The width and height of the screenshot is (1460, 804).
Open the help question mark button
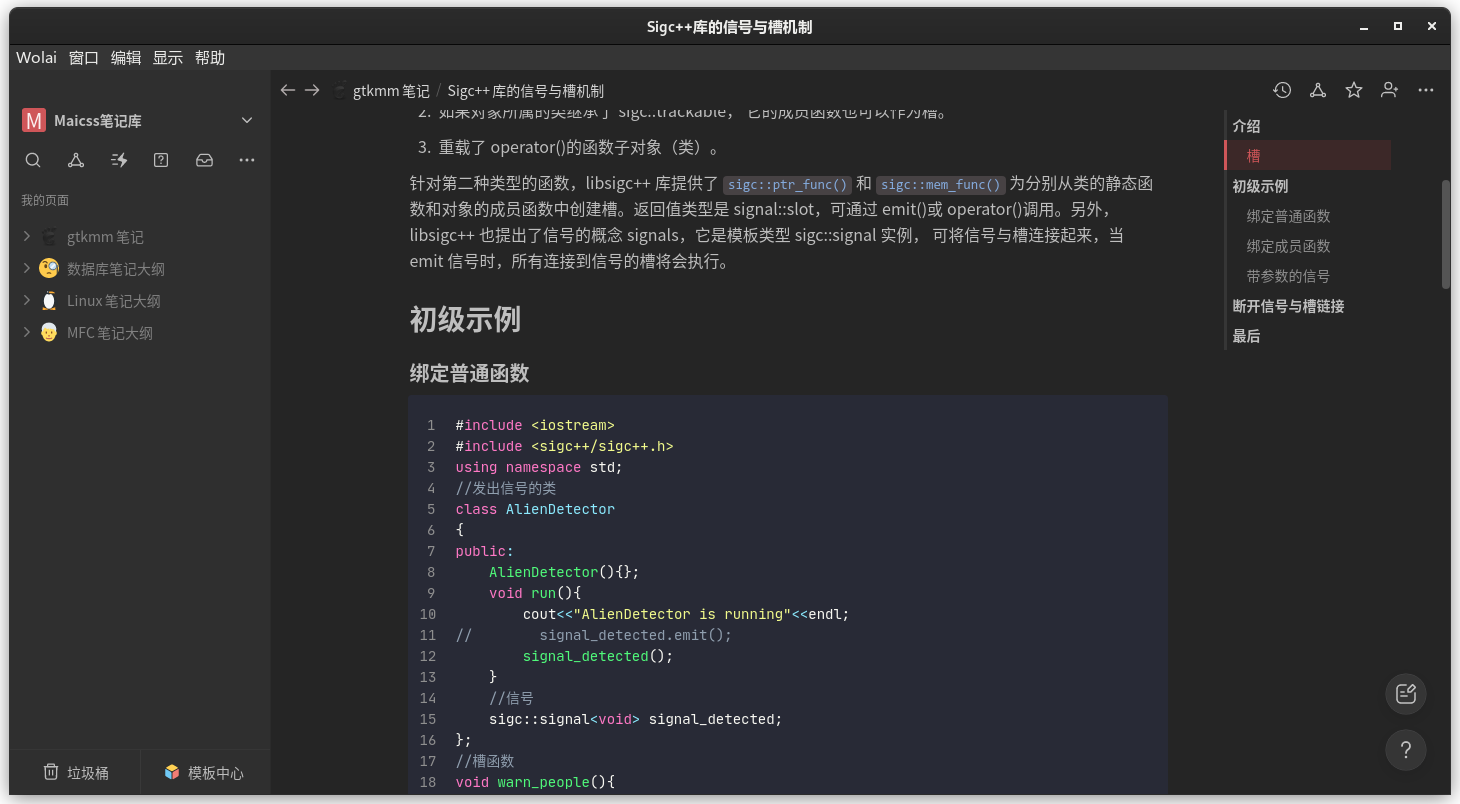click(x=1406, y=750)
